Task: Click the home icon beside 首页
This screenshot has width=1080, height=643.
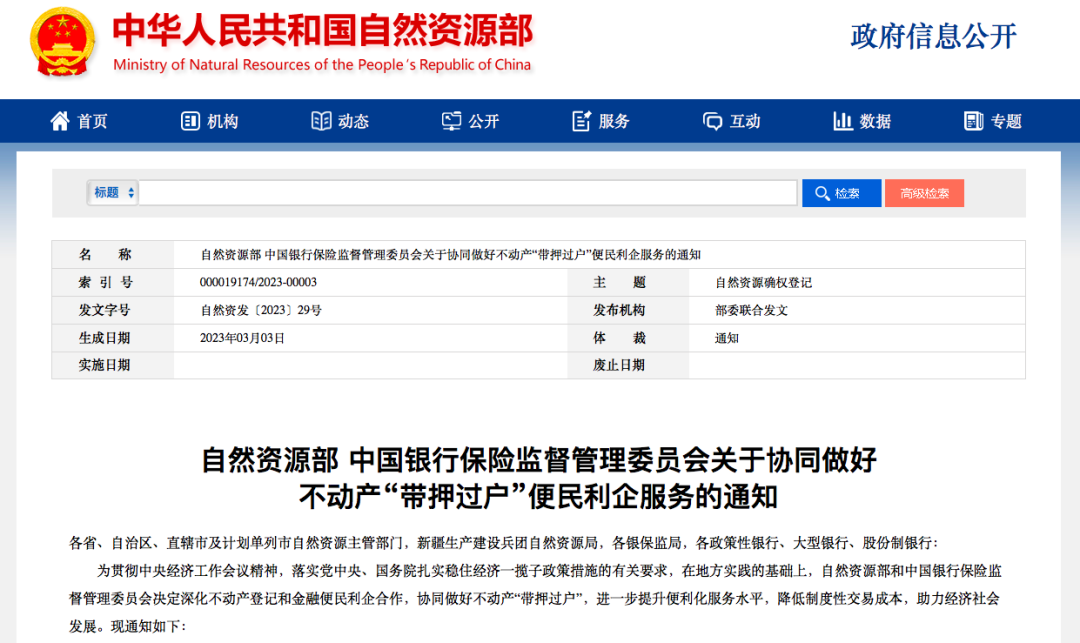Action: [58, 120]
